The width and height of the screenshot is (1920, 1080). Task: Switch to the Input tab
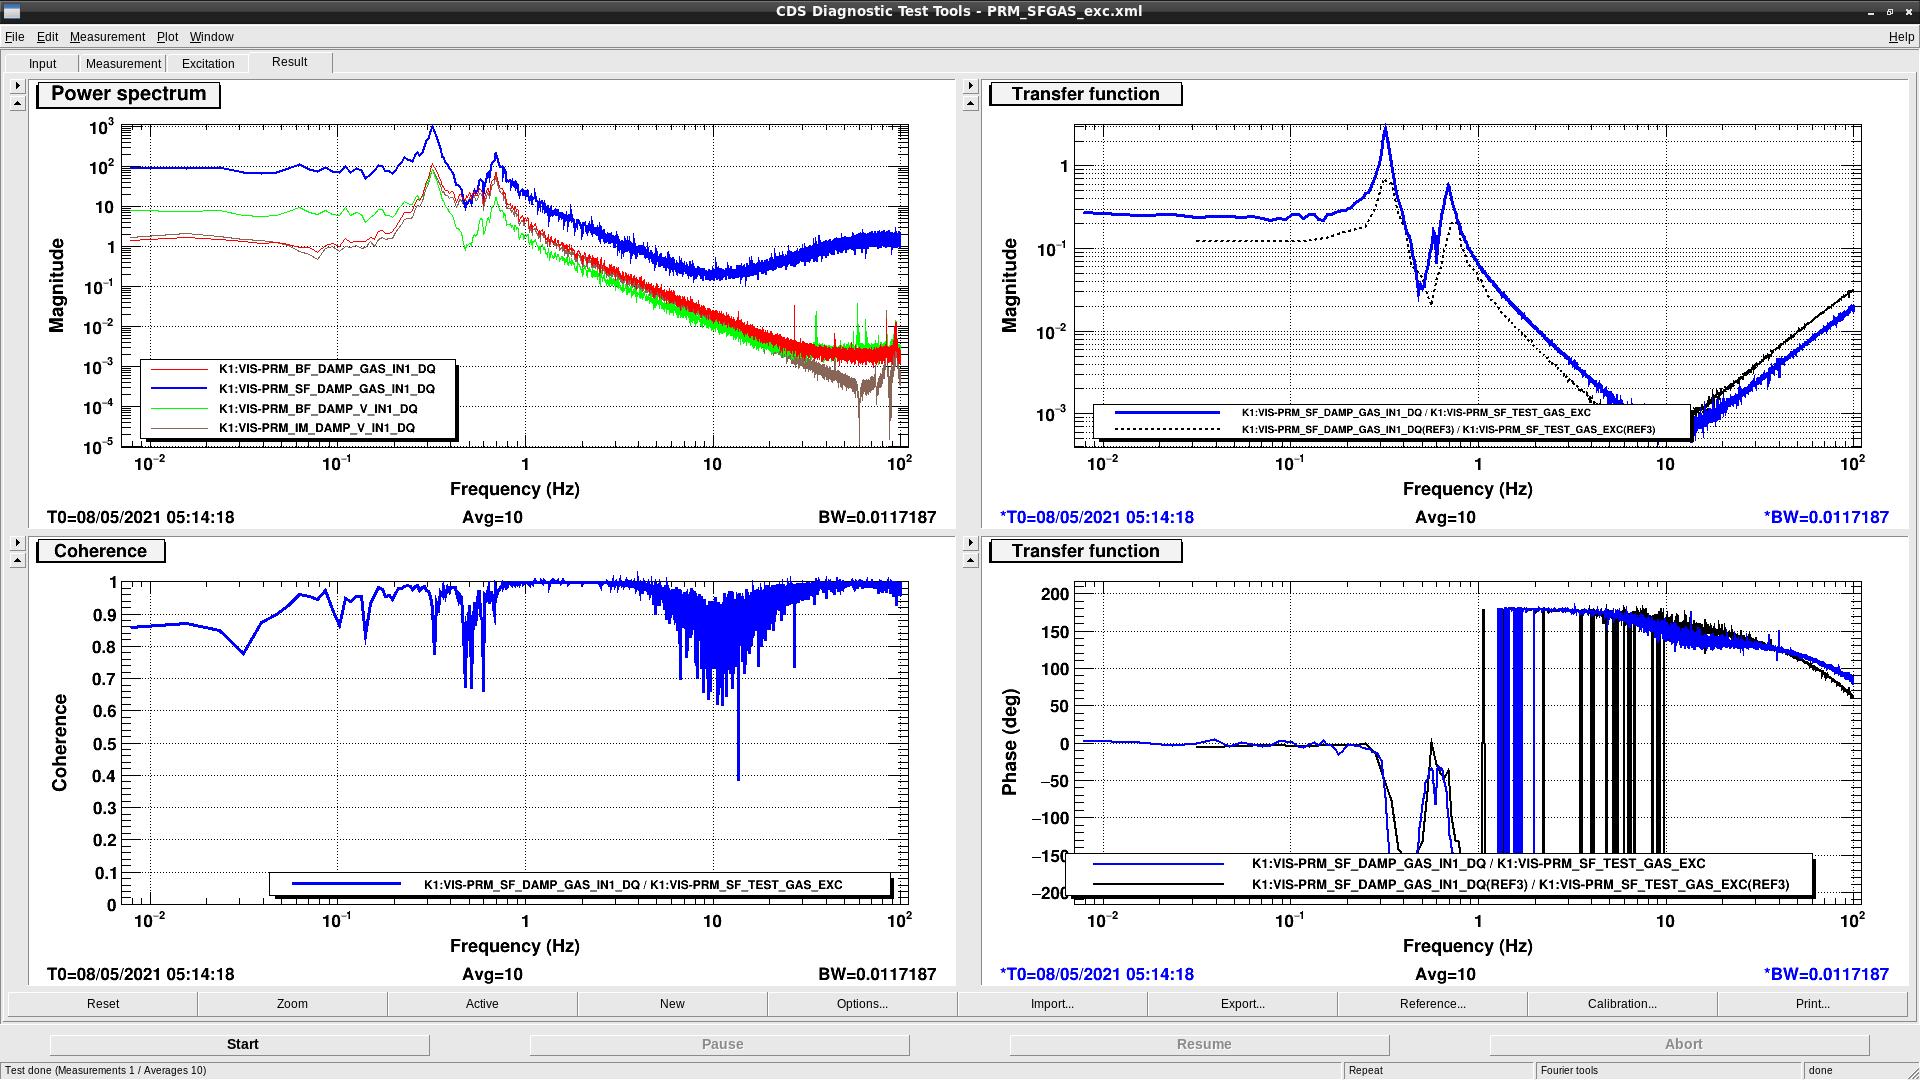click(x=42, y=64)
